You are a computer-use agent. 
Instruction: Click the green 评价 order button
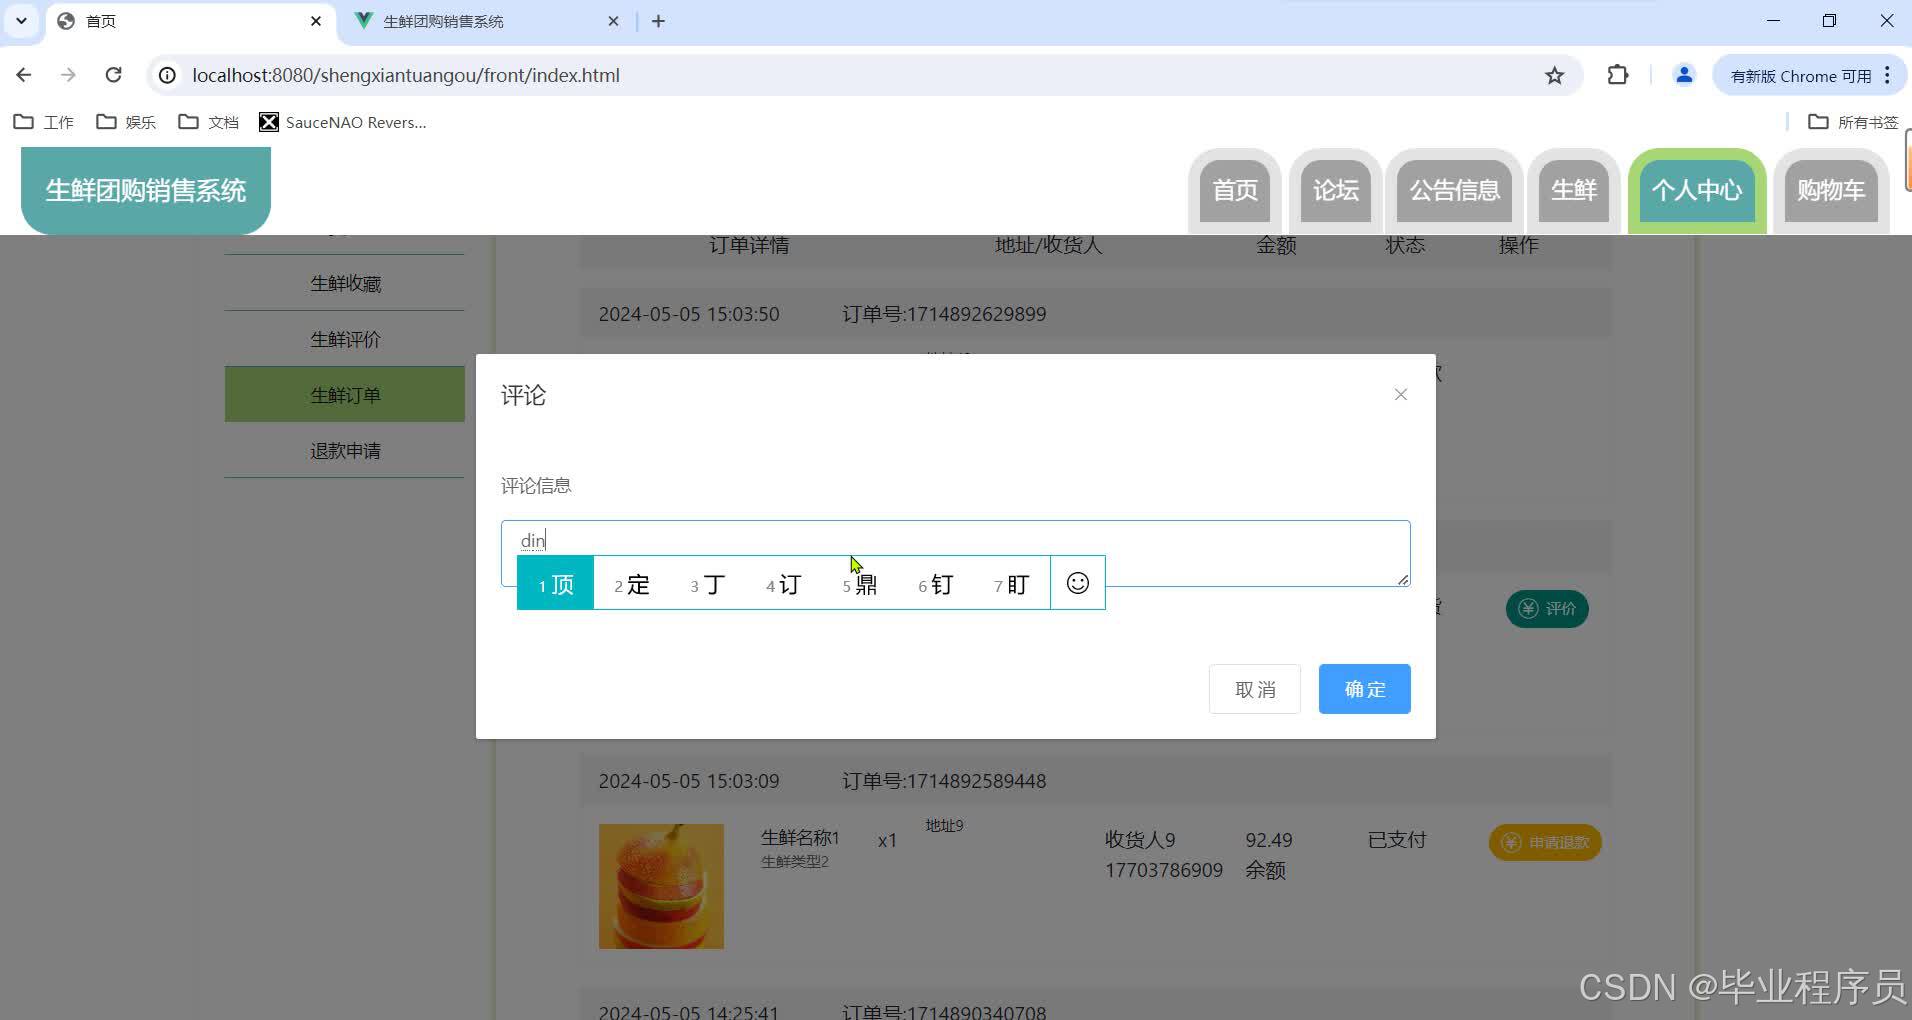point(1547,608)
